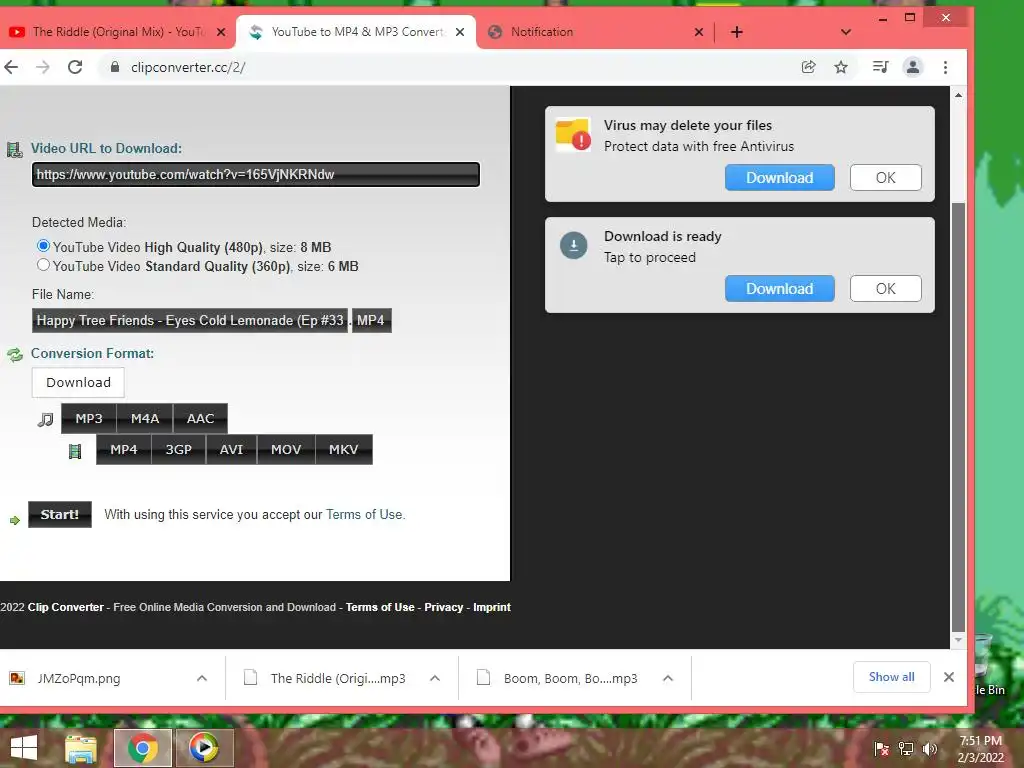Click the Start! button
The width and height of the screenshot is (1024, 768).
pos(60,515)
